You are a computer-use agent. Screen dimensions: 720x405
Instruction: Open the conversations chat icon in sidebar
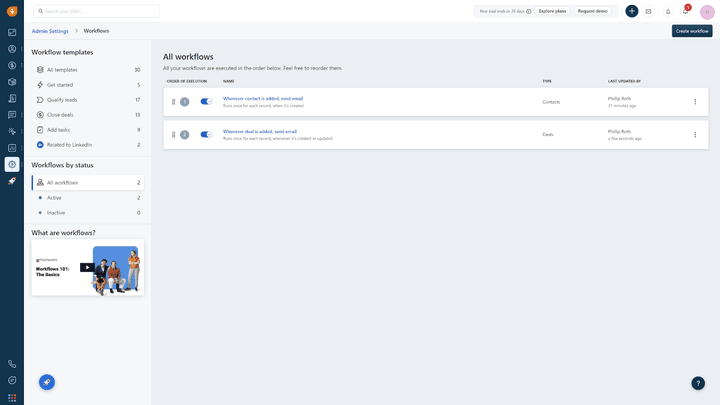pyautogui.click(x=12, y=115)
